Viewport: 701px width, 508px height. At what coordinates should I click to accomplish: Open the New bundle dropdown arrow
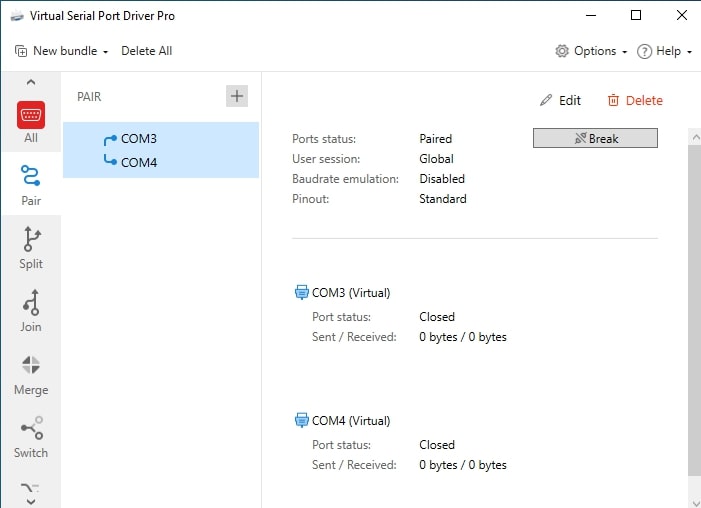coord(106,52)
